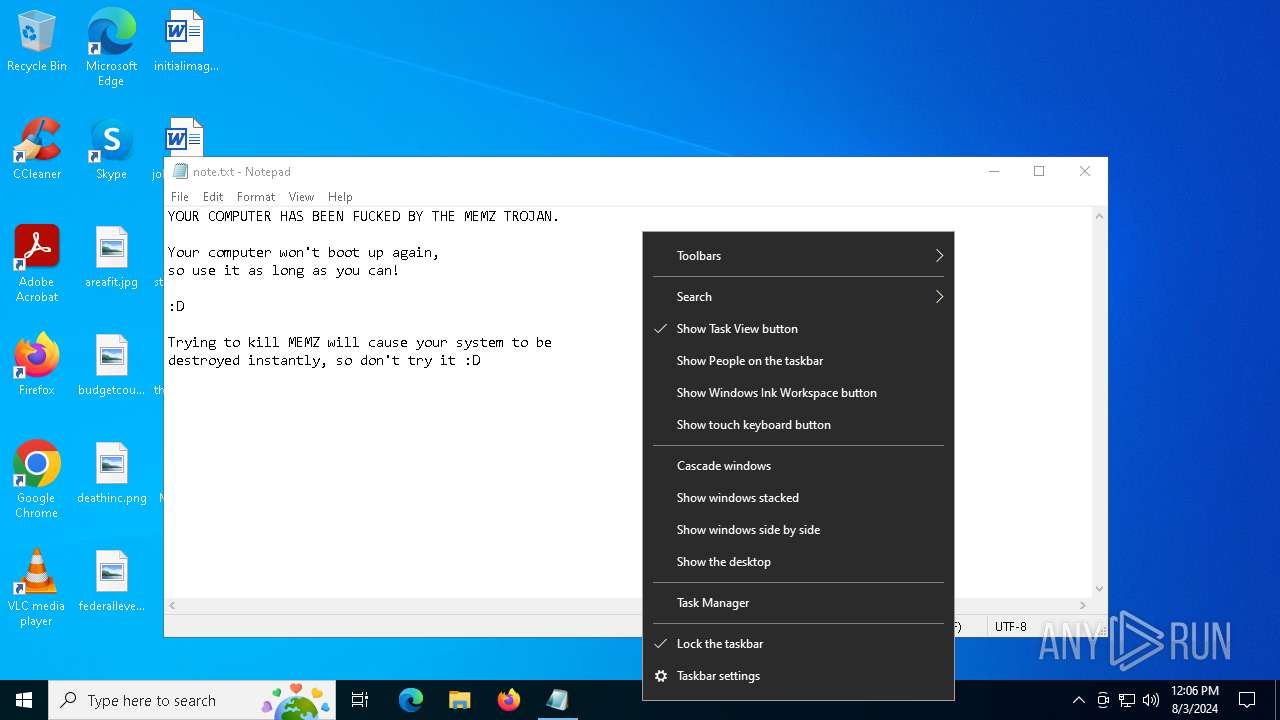
Task: Click the gear icon beside Taskbar settings
Action: 660,676
